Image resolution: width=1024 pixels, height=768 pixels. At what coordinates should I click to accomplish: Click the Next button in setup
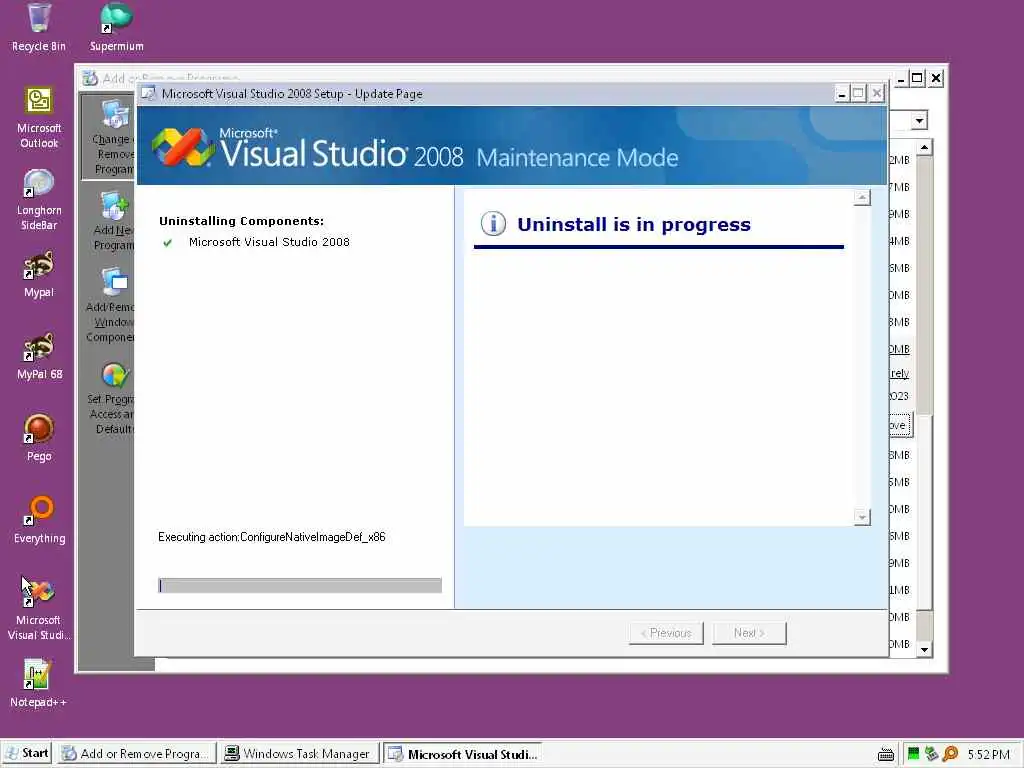pos(749,633)
